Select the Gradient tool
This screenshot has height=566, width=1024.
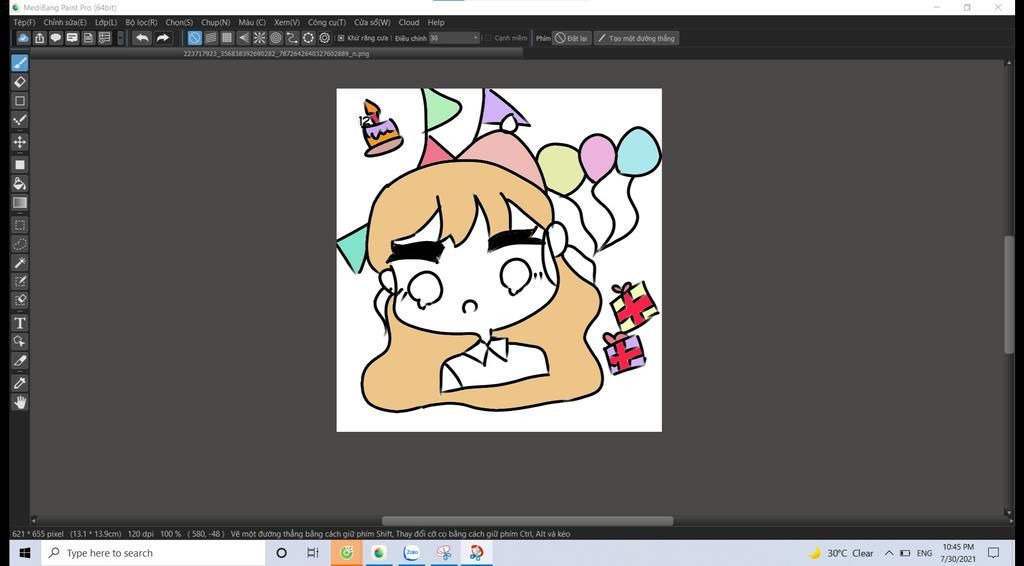click(x=20, y=202)
